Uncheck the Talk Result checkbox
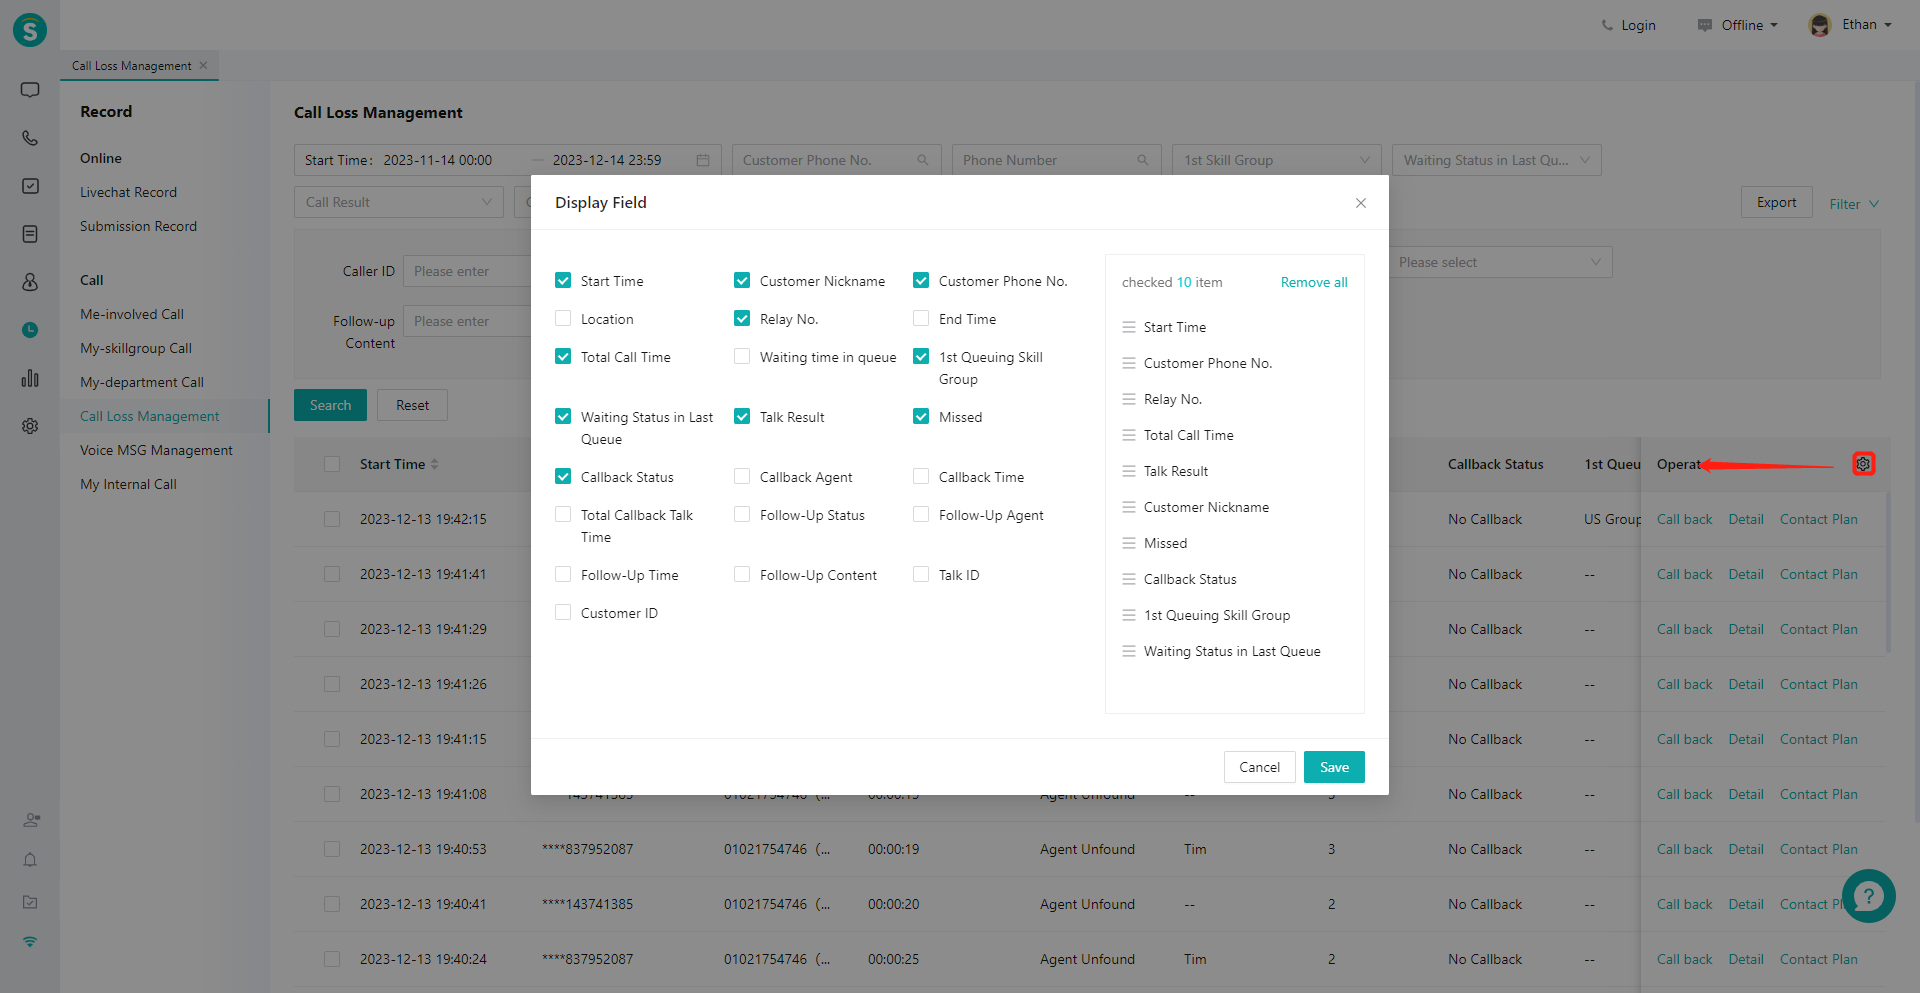The image size is (1920, 993). [742, 416]
